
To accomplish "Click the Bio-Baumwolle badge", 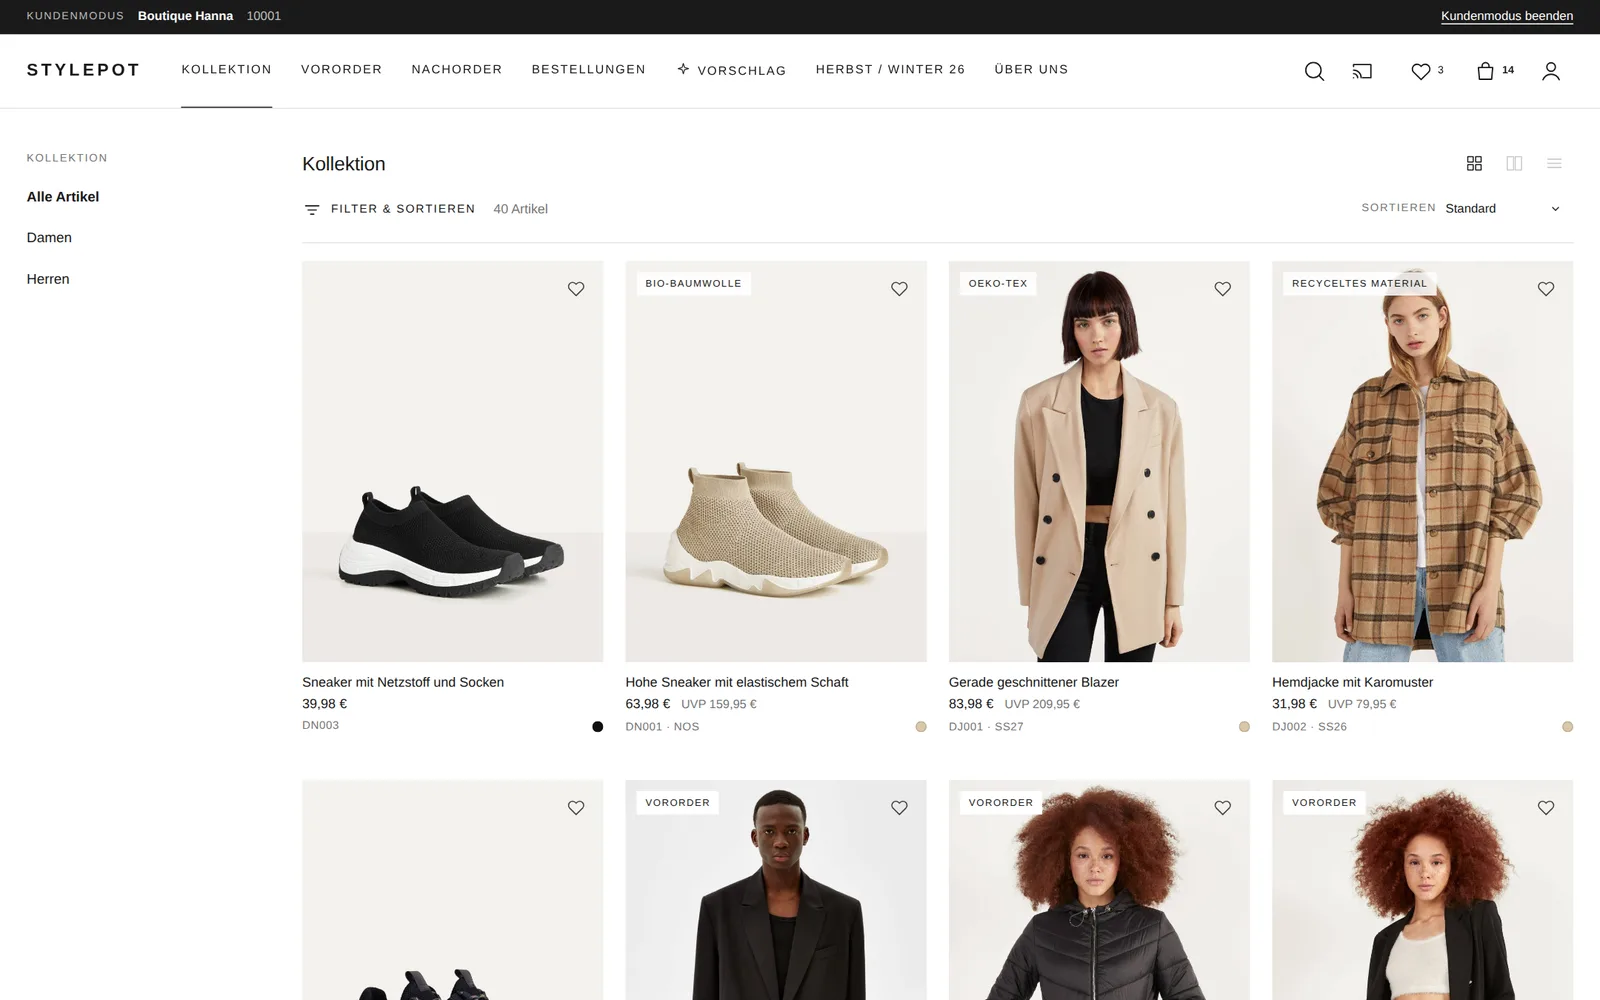I will click(693, 284).
